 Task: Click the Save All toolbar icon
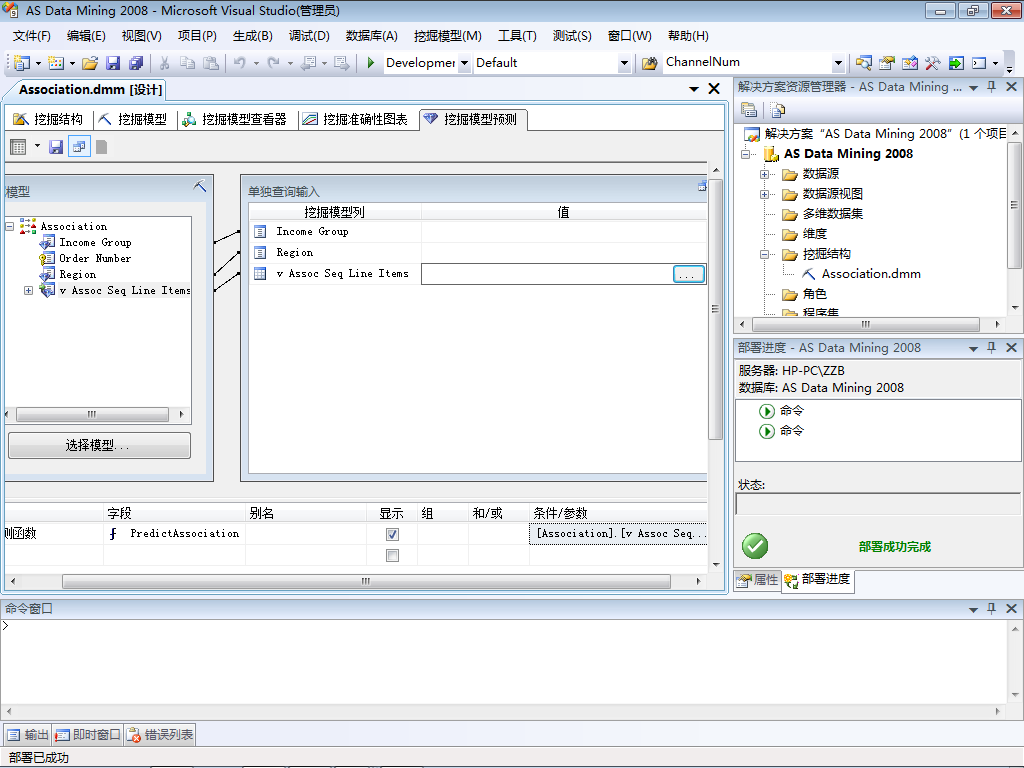coord(136,63)
